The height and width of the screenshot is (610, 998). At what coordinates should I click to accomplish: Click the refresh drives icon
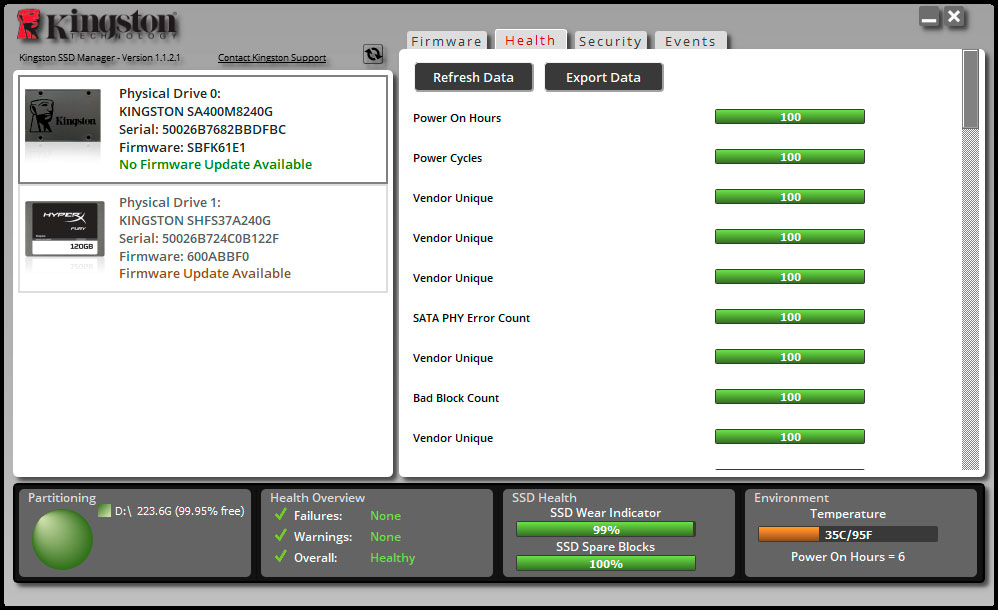pyautogui.click(x=373, y=54)
